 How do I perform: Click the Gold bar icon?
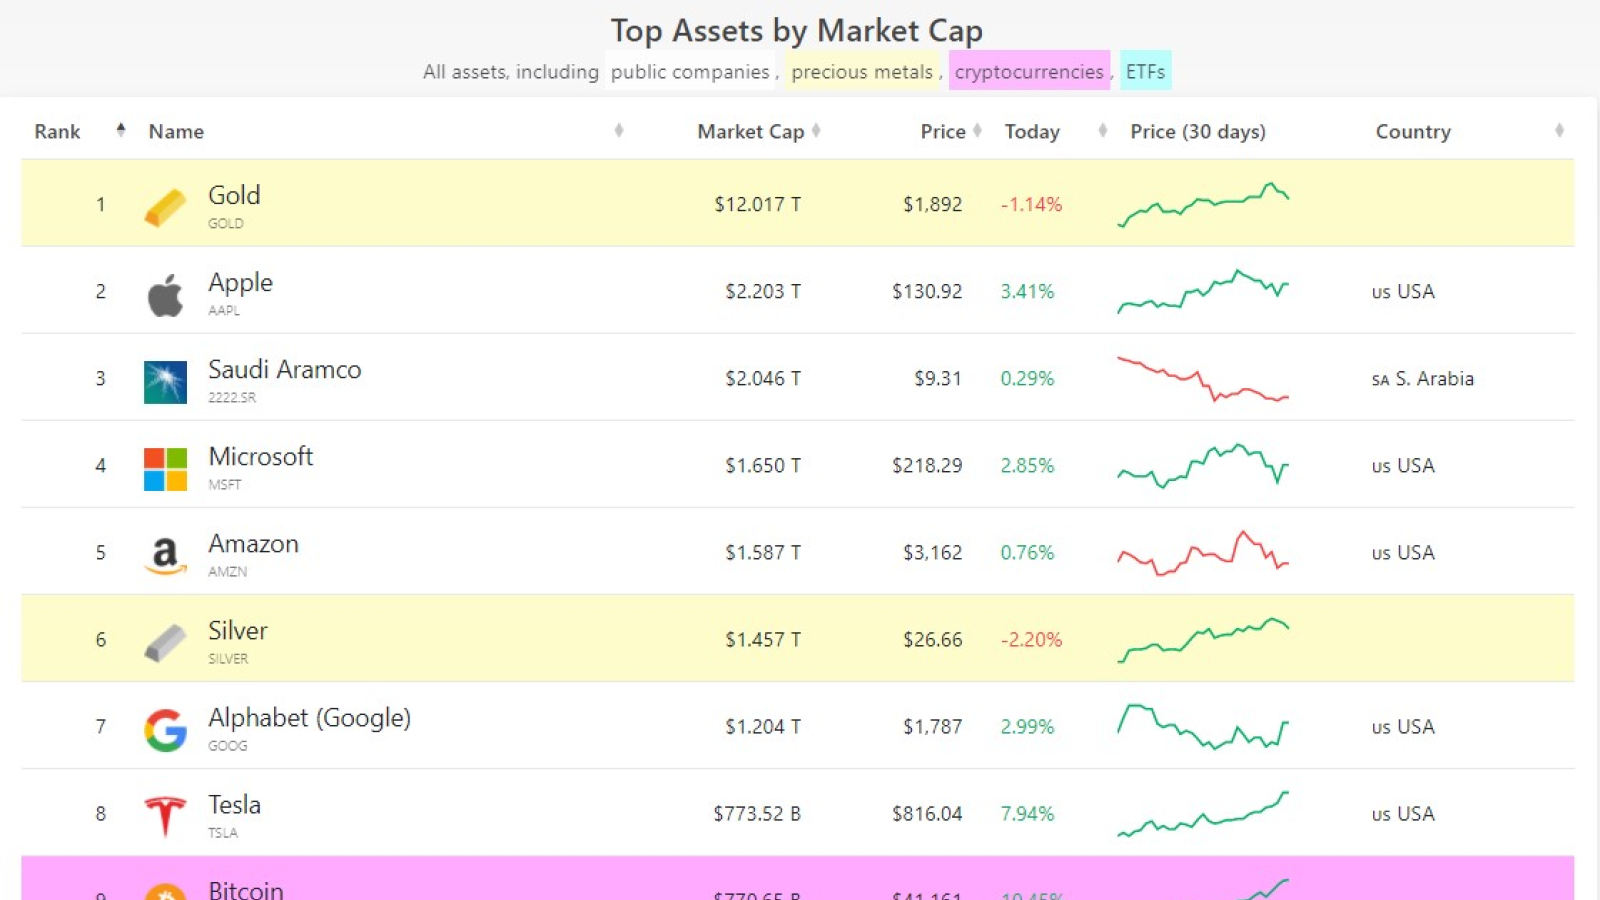165,208
